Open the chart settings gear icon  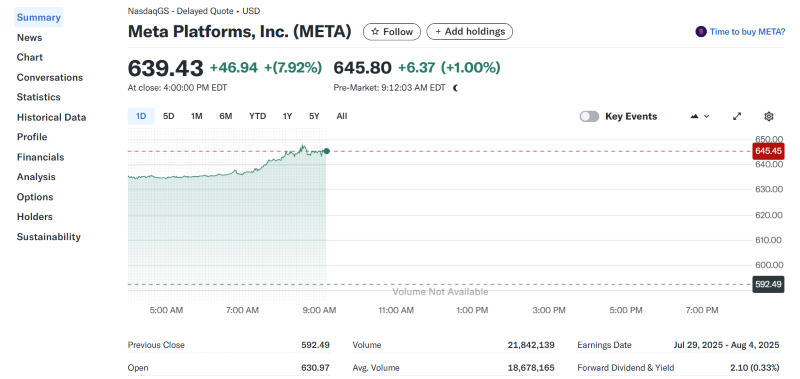click(768, 116)
